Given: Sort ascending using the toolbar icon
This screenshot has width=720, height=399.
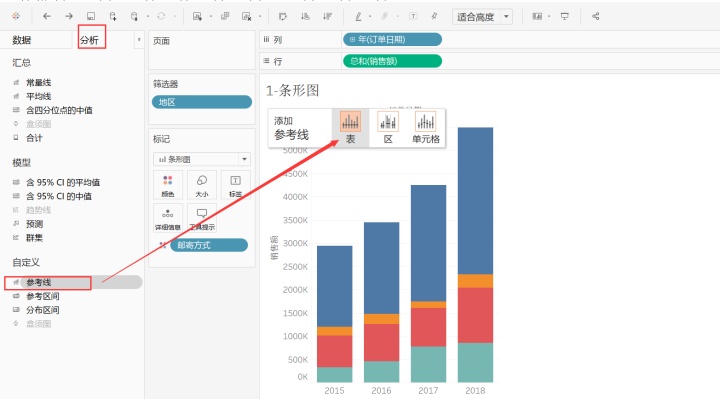Looking at the screenshot, I should click(x=305, y=16).
